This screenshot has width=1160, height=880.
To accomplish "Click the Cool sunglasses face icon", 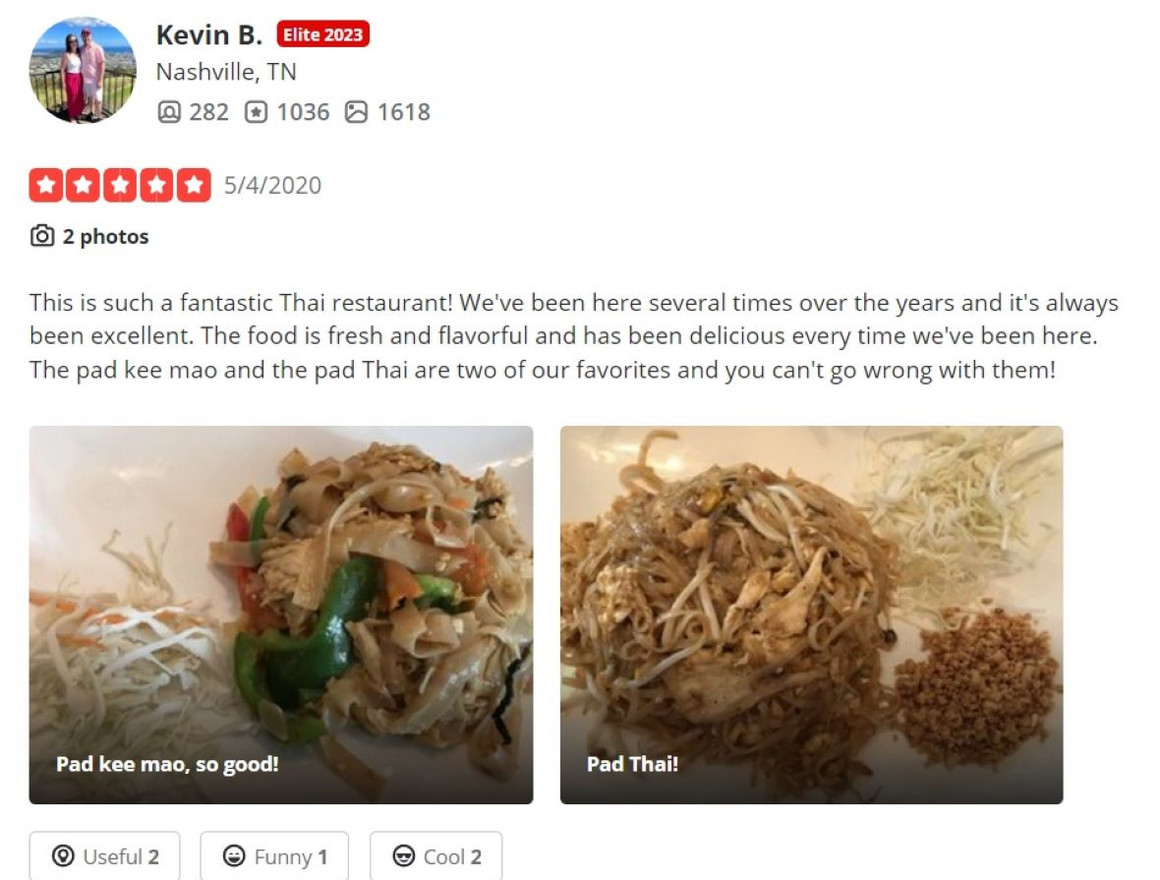I will (403, 856).
